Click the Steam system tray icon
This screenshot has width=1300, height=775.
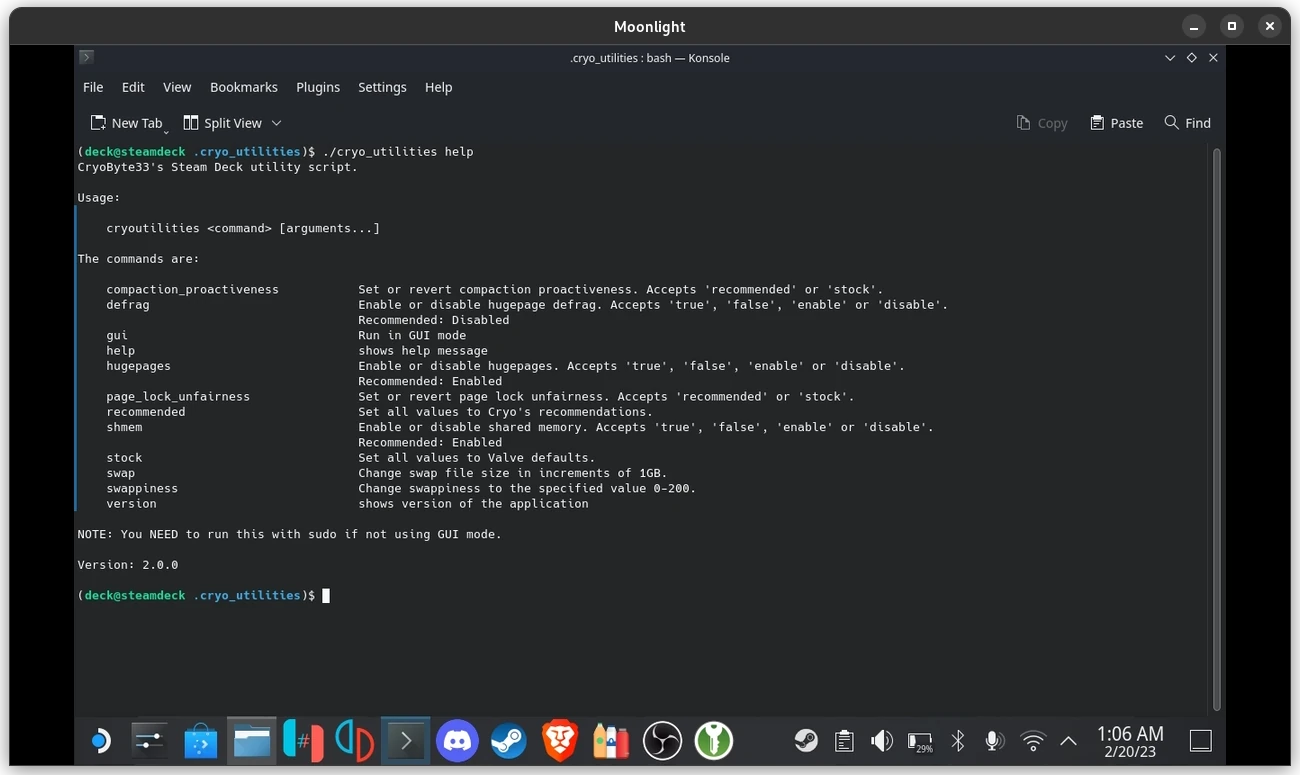[x=806, y=741]
